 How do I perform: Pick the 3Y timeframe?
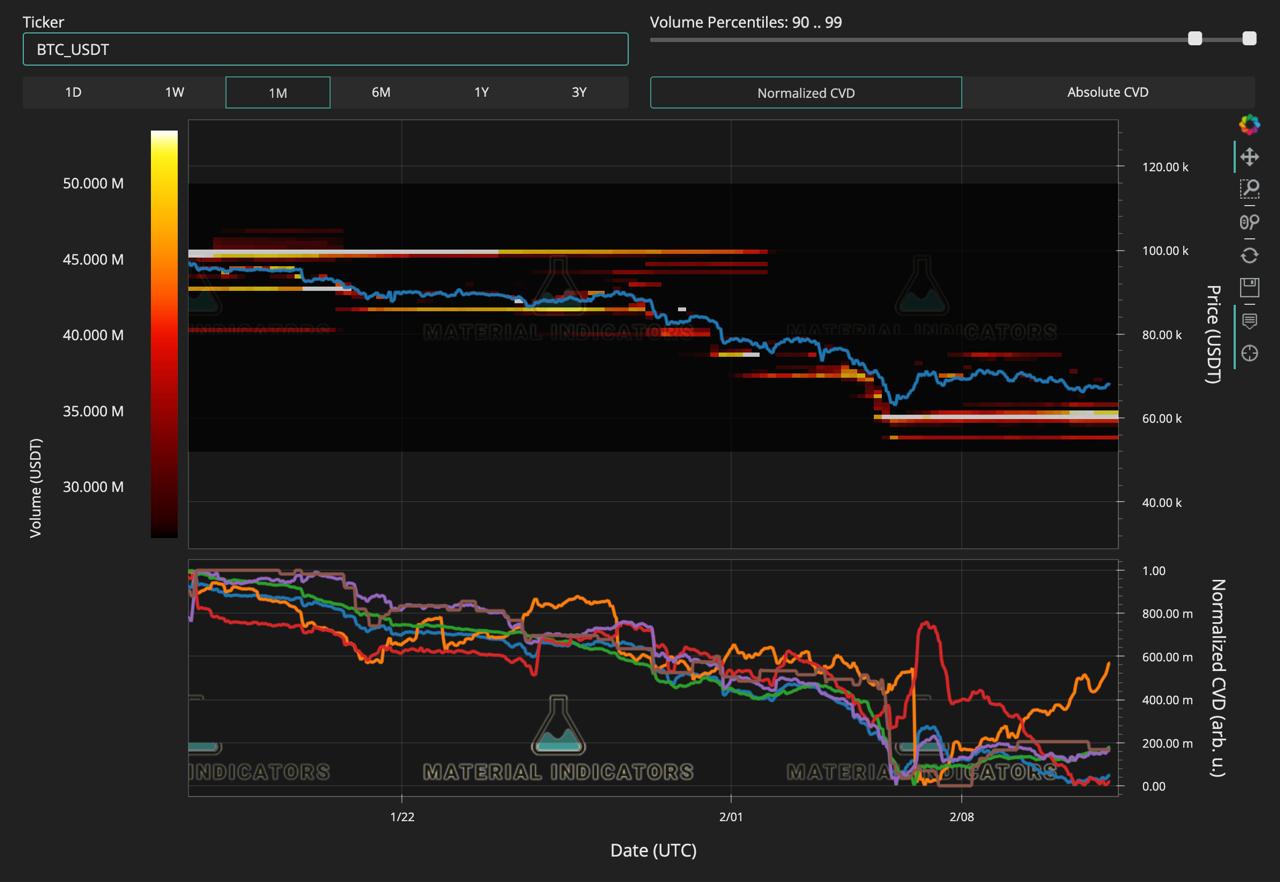coord(579,92)
